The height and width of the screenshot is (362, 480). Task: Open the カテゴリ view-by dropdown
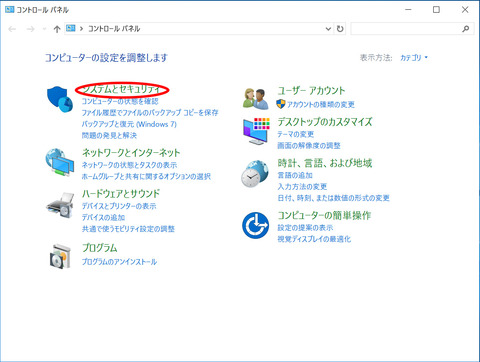tap(414, 58)
